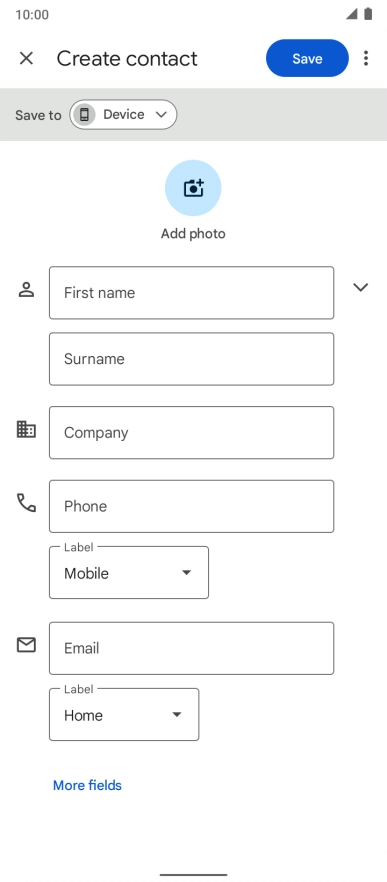
Task: Tap the phone handset icon
Action: (x=26, y=503)
